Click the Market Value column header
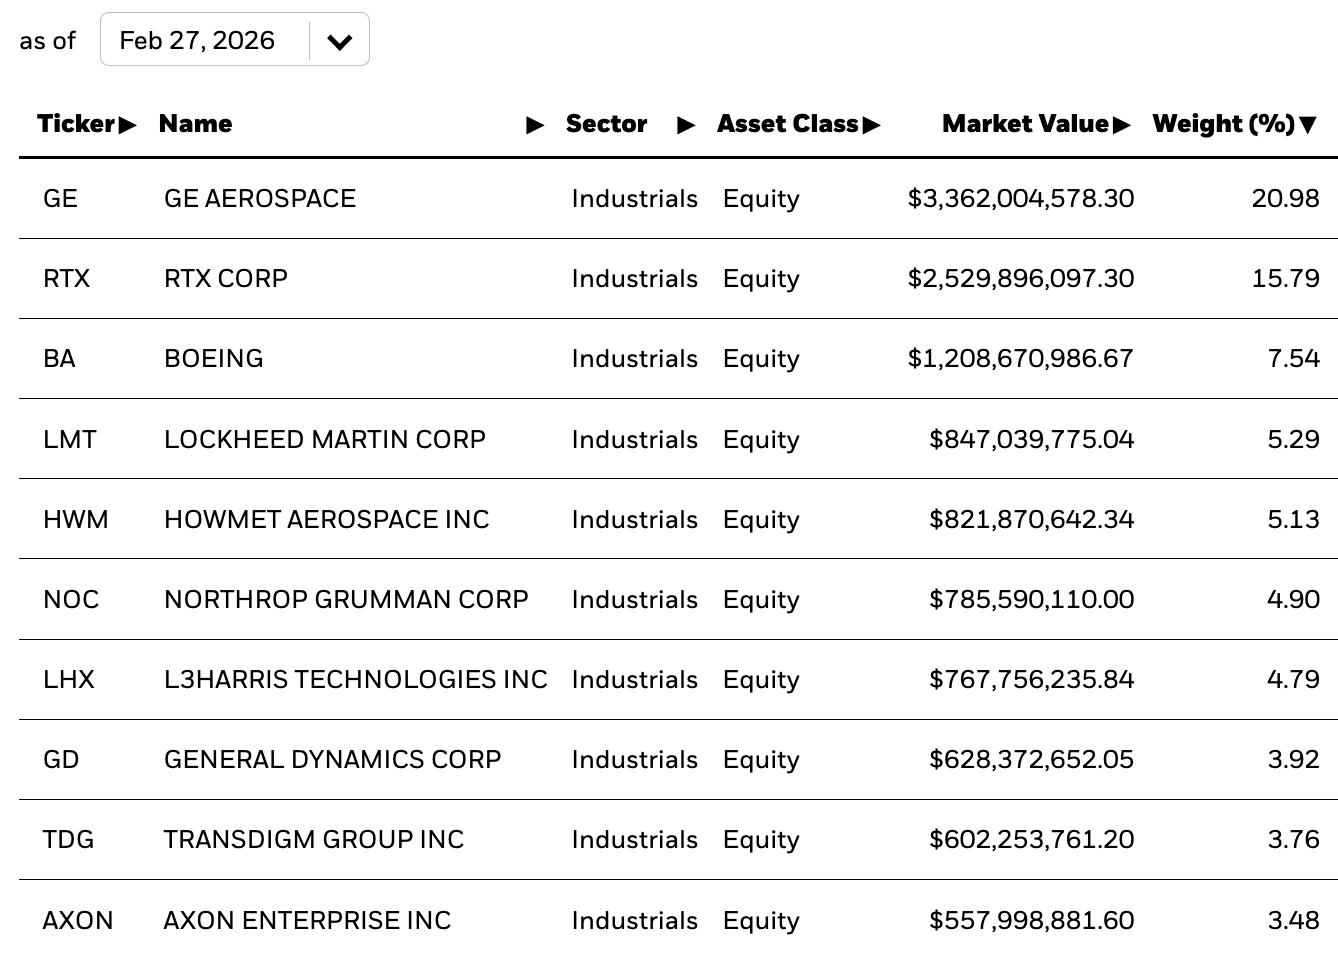This screenshot has height=956, width=1338. [1025, 124]
